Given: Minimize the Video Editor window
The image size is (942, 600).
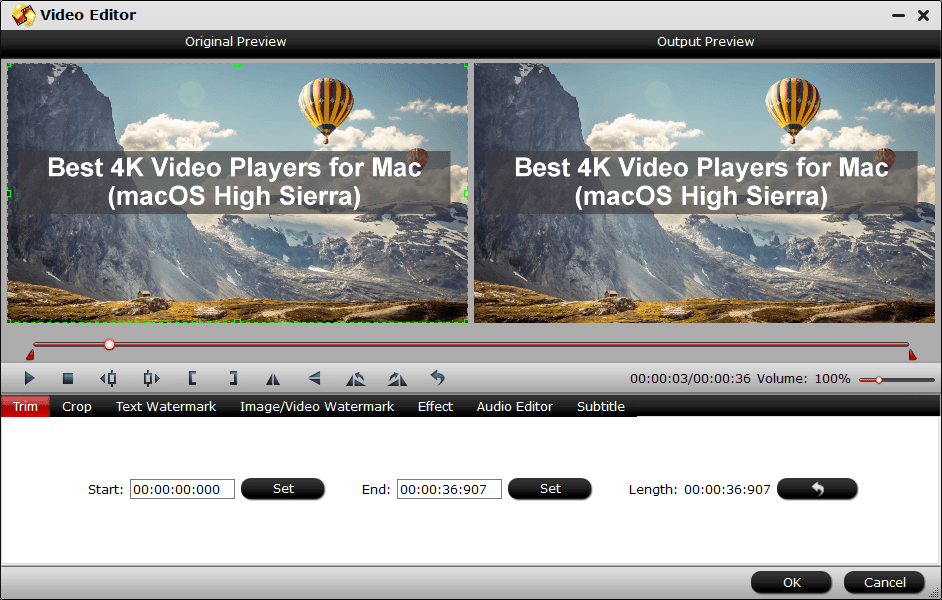Looking at the screenshot, I should pyautogui.click(x=898, y=16).
